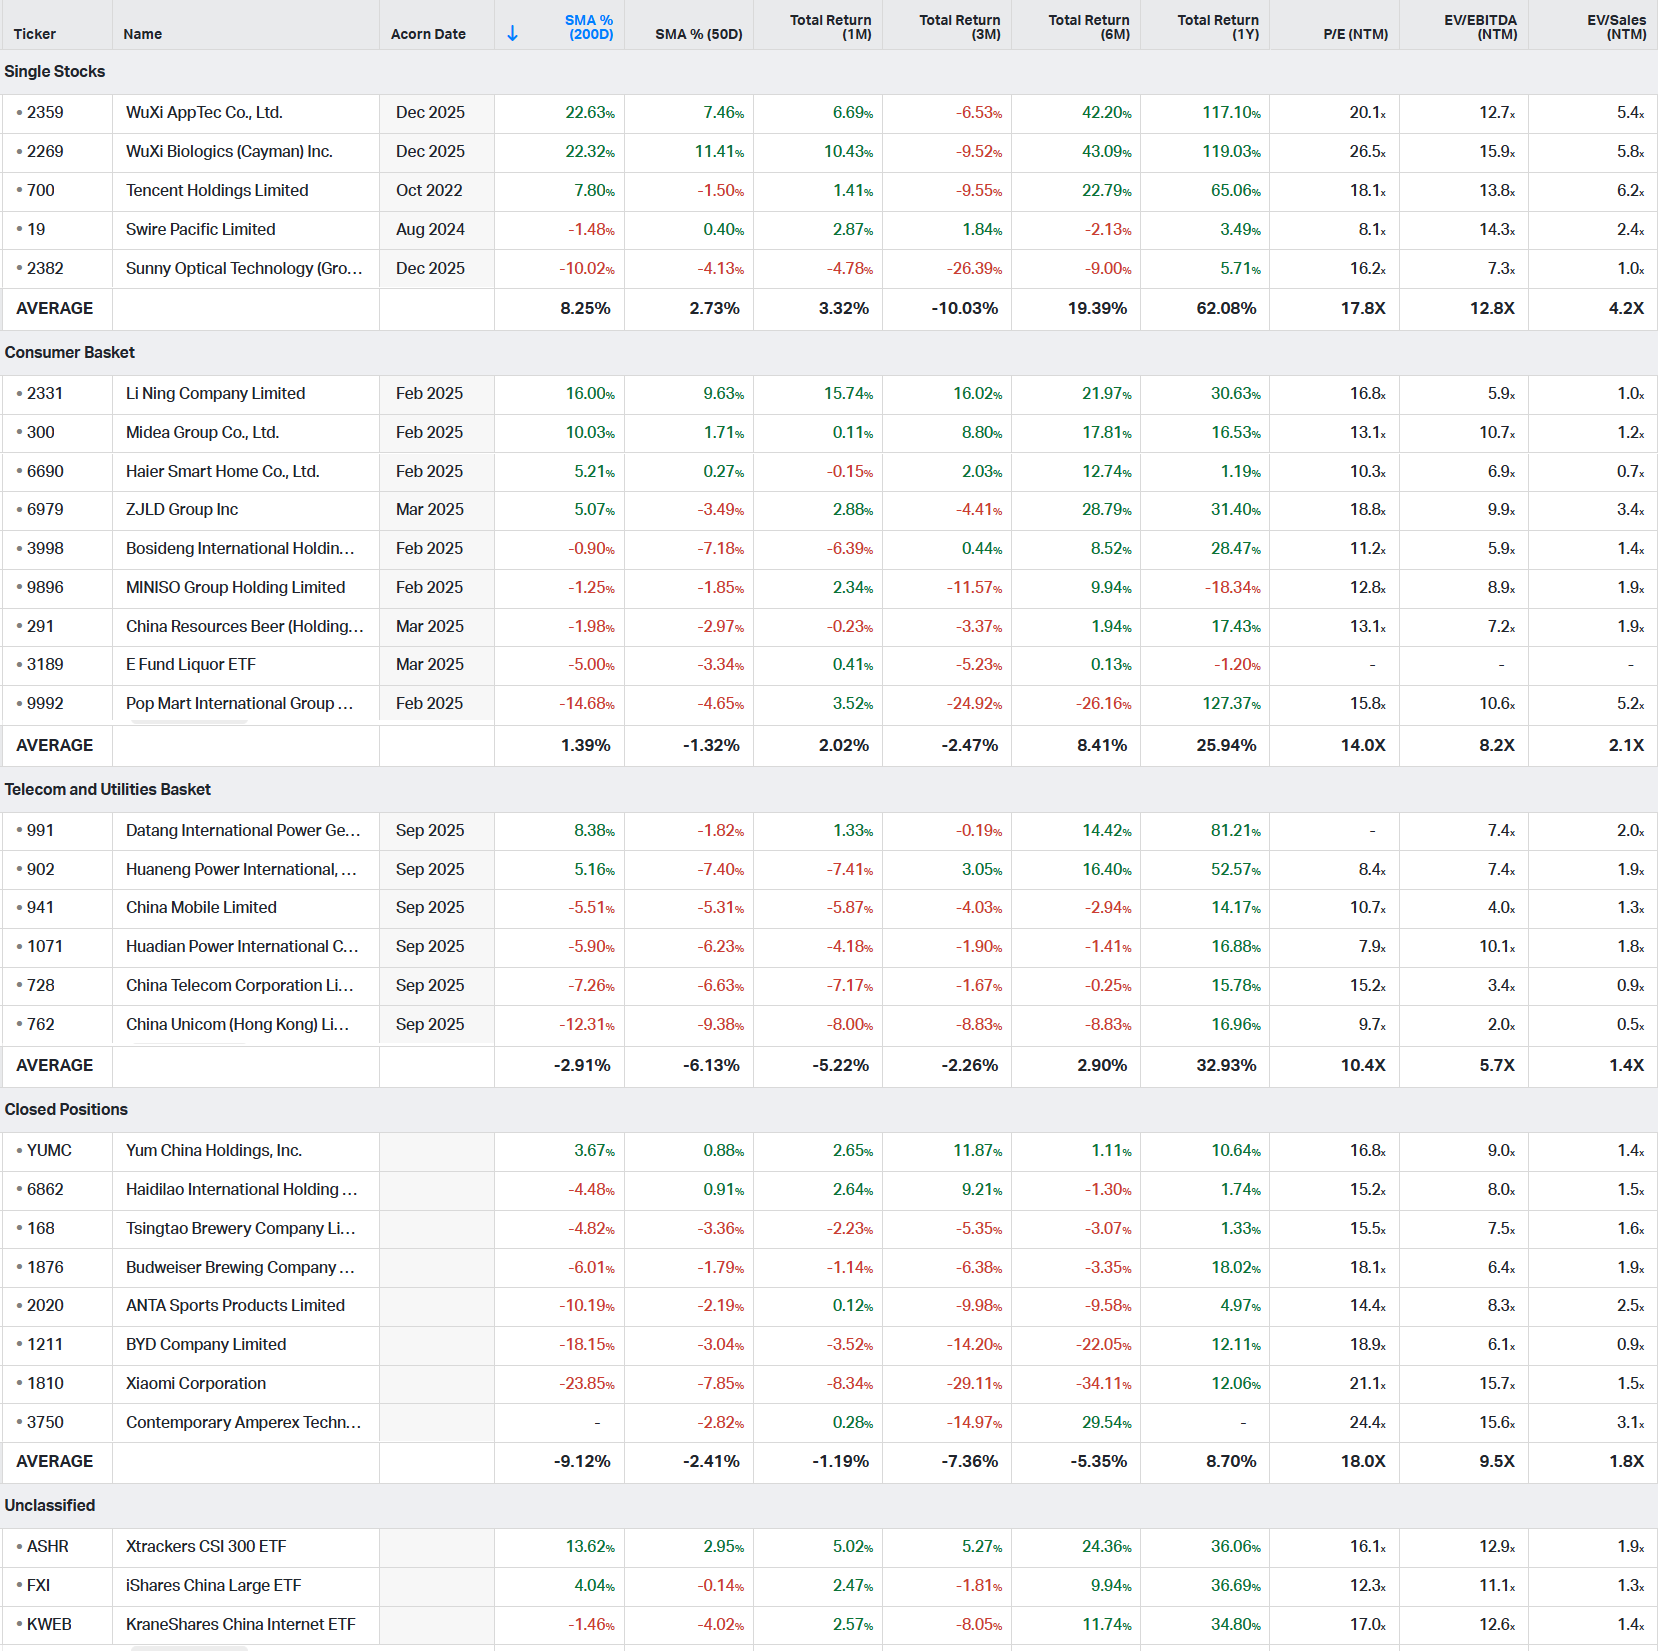
Task: Open Huaneng Power International entry
Action: pos(241,870)
